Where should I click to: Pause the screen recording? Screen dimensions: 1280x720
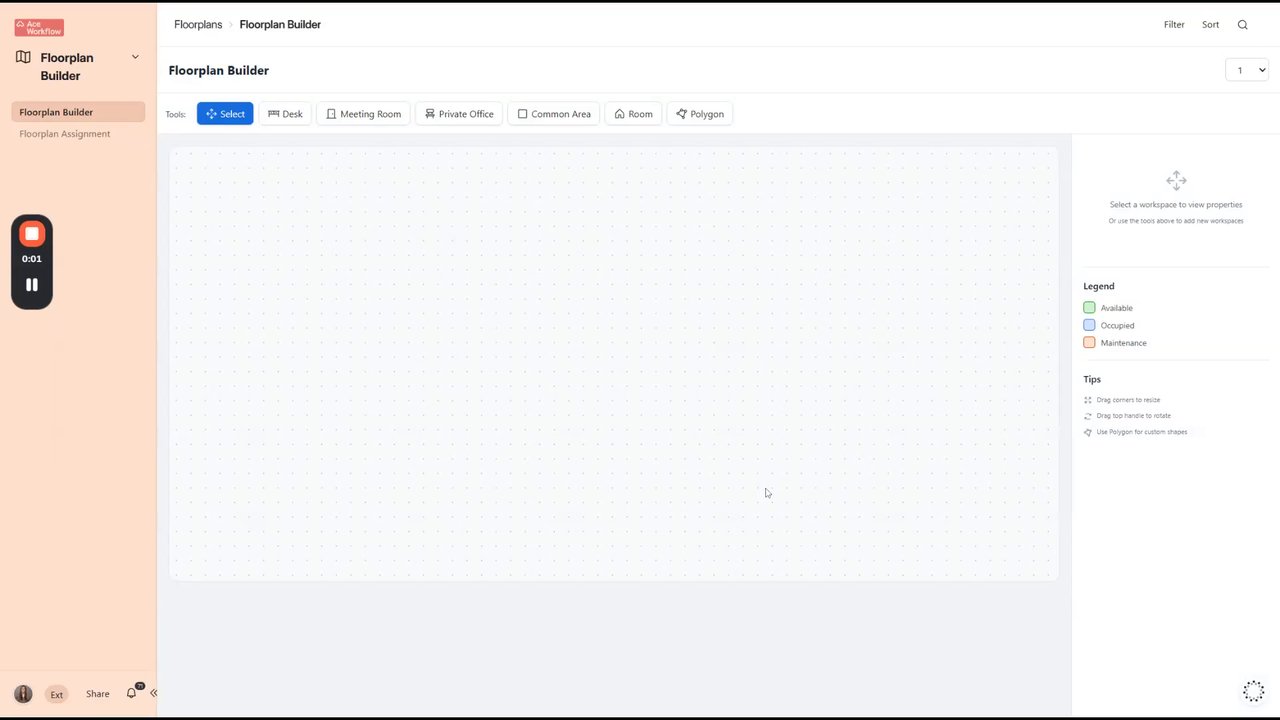coord(32,285)
